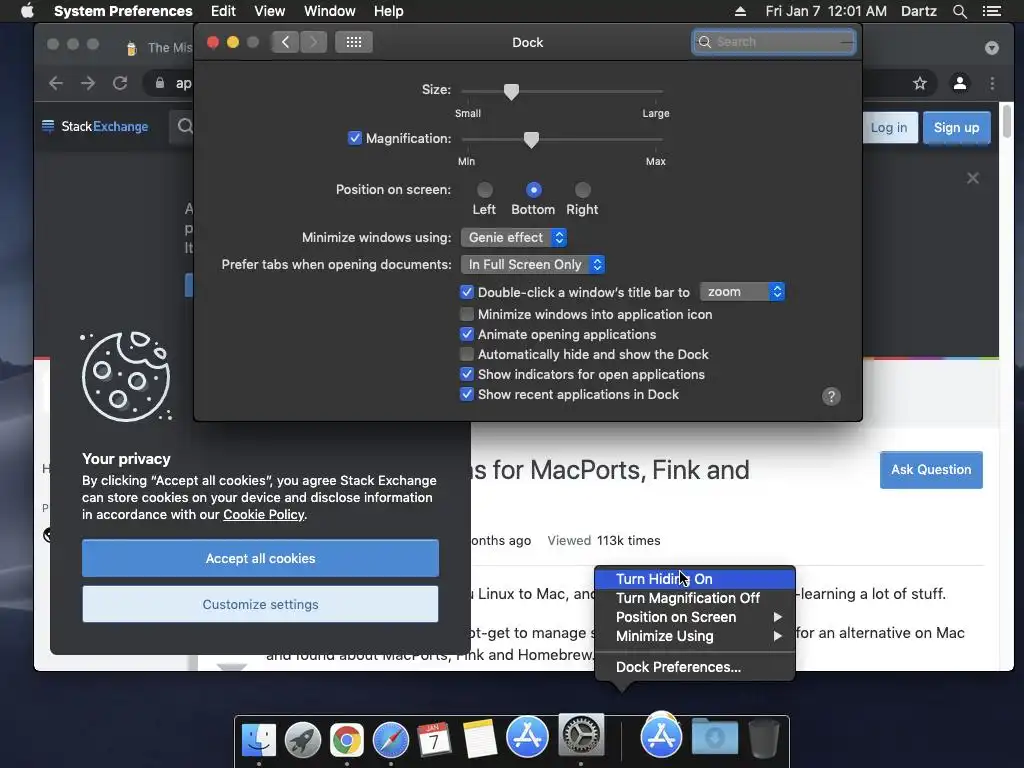Screen dimensions: 1024x768
Task: Click Dartz user name in menu bar
Action: point(918,11)
